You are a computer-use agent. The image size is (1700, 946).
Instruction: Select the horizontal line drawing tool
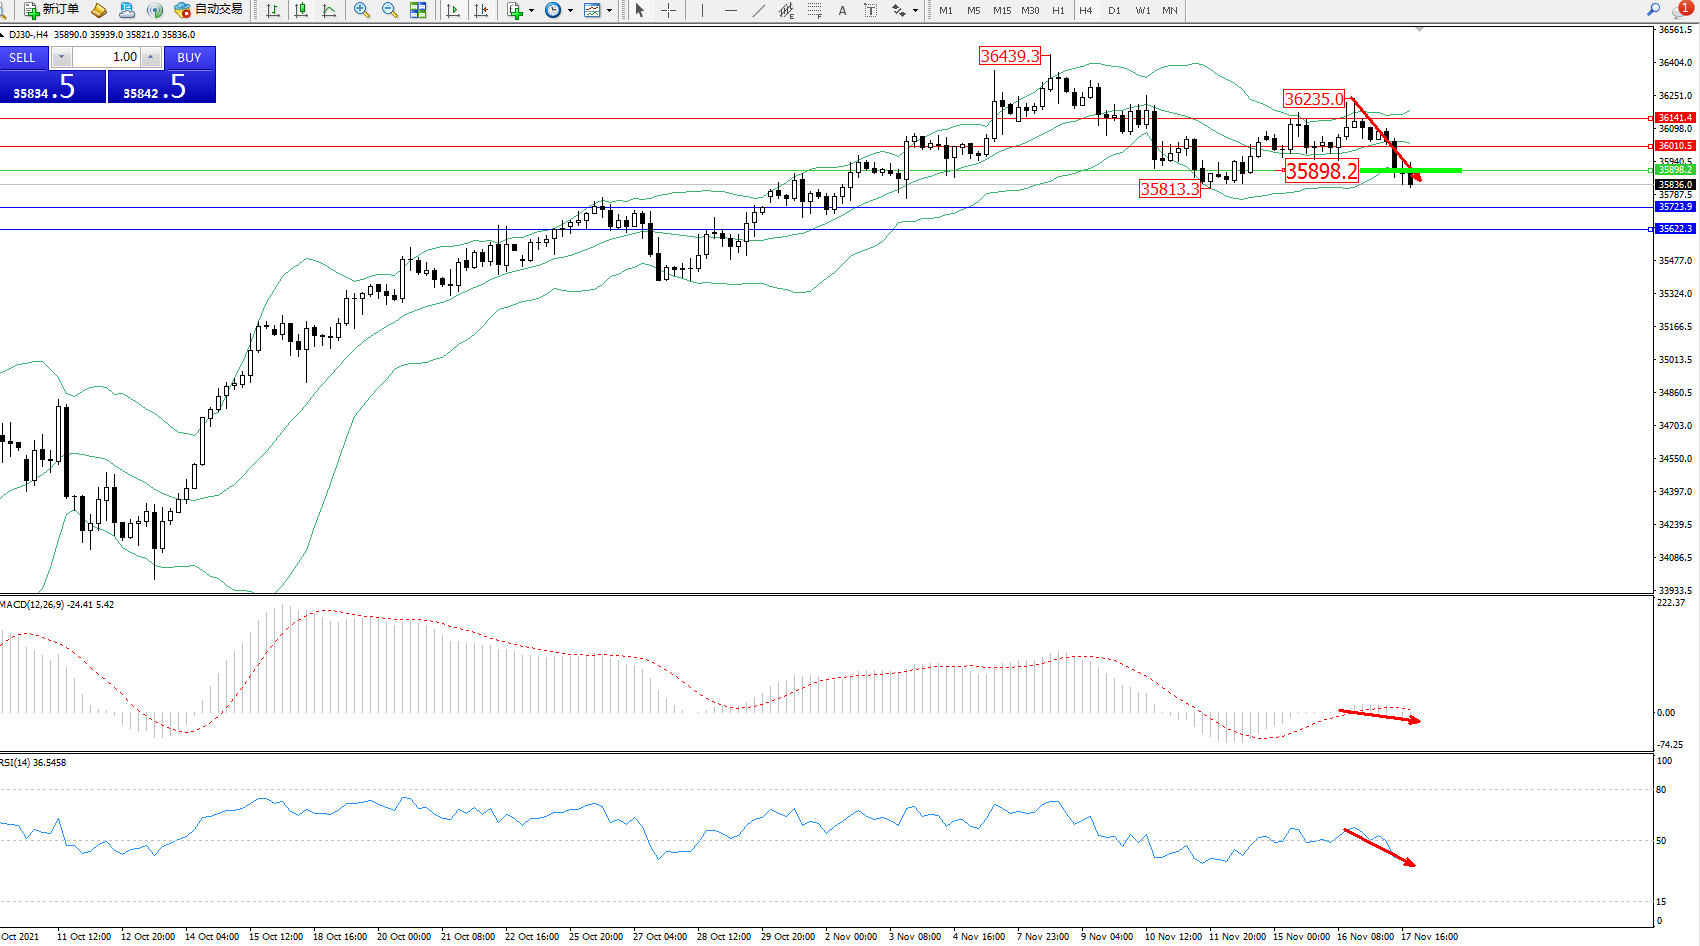click(731, 10)
